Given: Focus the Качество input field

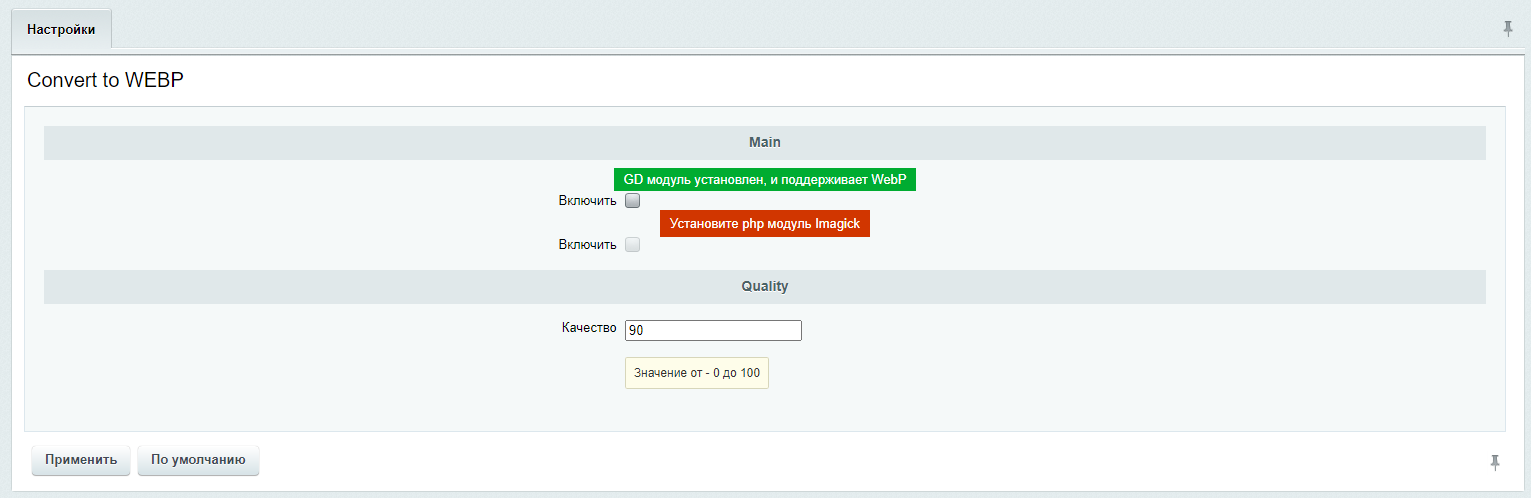Looking at the screenshot, I should (x=713, y=330).
